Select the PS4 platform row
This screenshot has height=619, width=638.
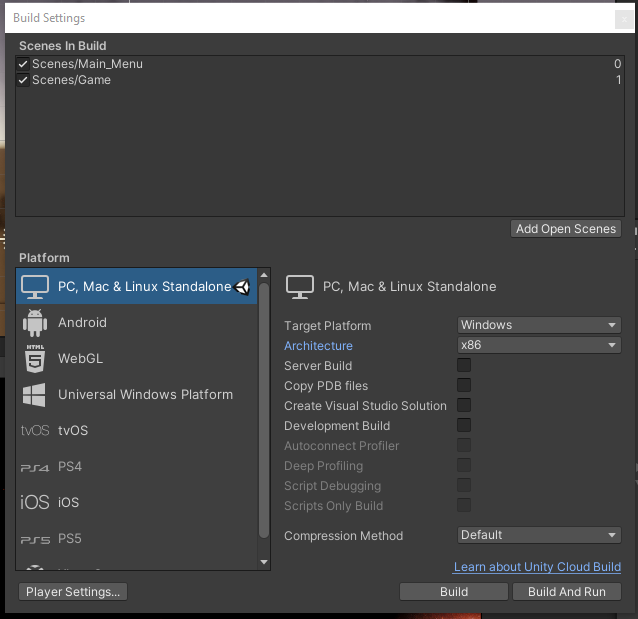point(136,466)
